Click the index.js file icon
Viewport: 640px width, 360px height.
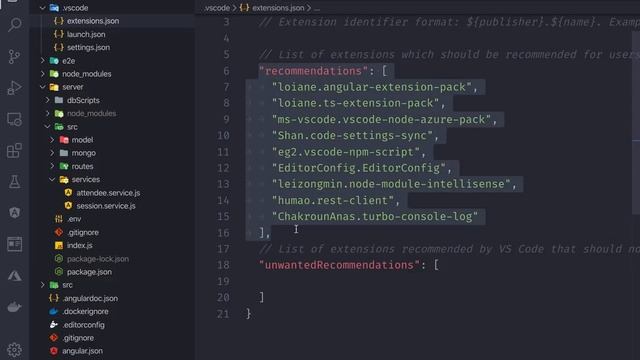pyautogui.click(x=59, y=245)
